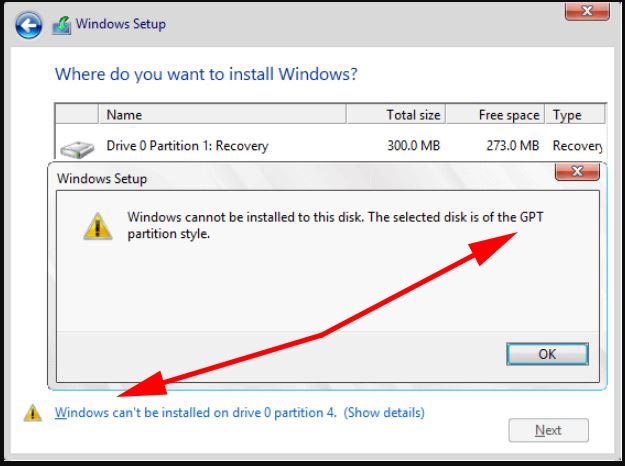Click the blue back arrow button
The image size is (625, 466).
30,24
